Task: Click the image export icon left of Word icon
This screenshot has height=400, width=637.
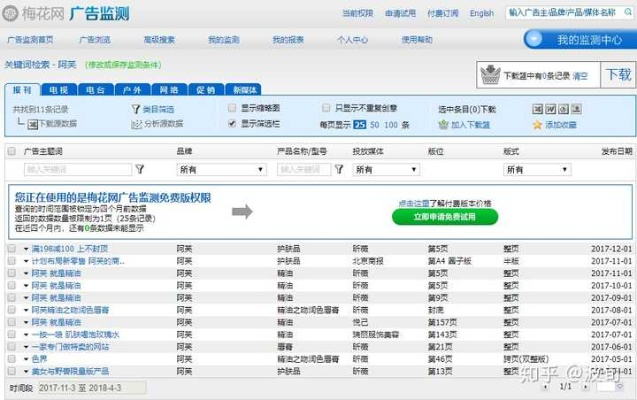Action: click(x=537, y=109)
